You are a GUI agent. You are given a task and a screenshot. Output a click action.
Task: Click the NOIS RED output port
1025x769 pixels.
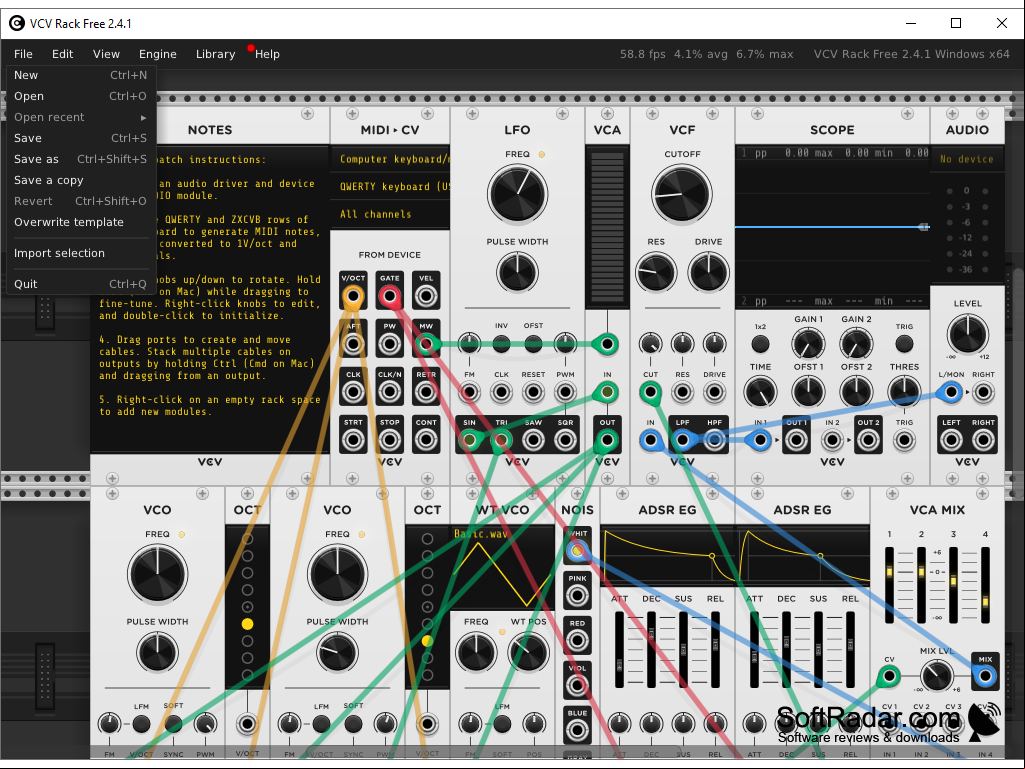point(577,640)
